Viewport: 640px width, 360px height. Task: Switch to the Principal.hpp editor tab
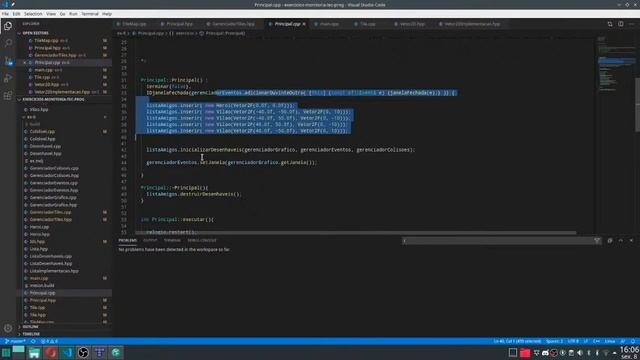179,24
